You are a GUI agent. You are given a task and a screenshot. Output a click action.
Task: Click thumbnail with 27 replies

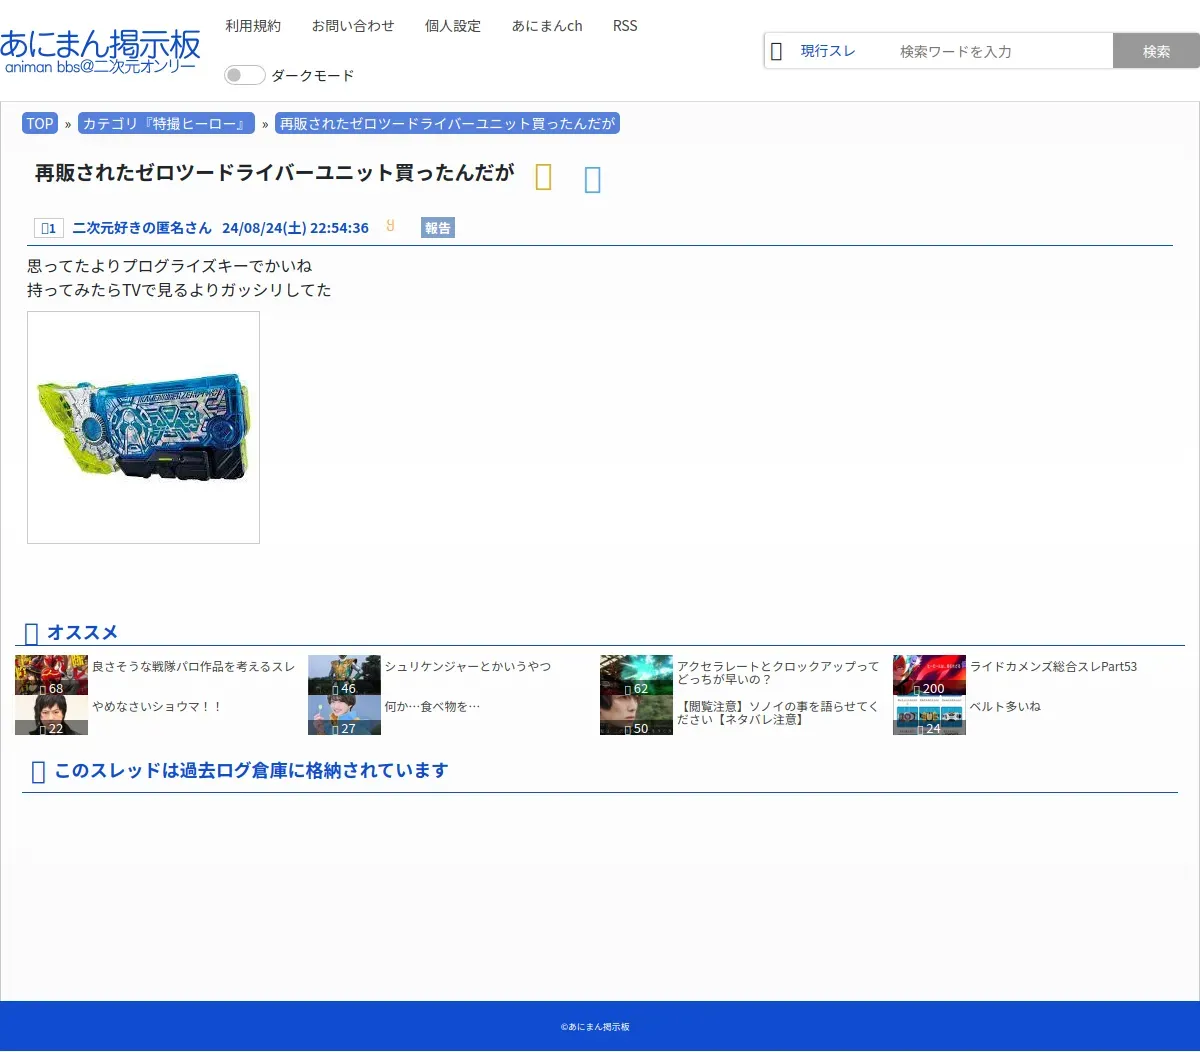click(x=344, y=715)
